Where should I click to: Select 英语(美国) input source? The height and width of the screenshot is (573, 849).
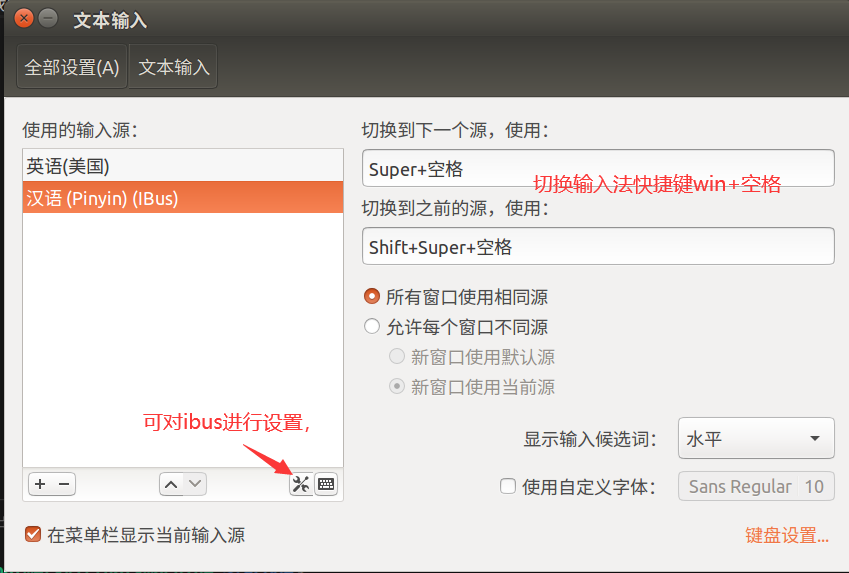(183, 166)
